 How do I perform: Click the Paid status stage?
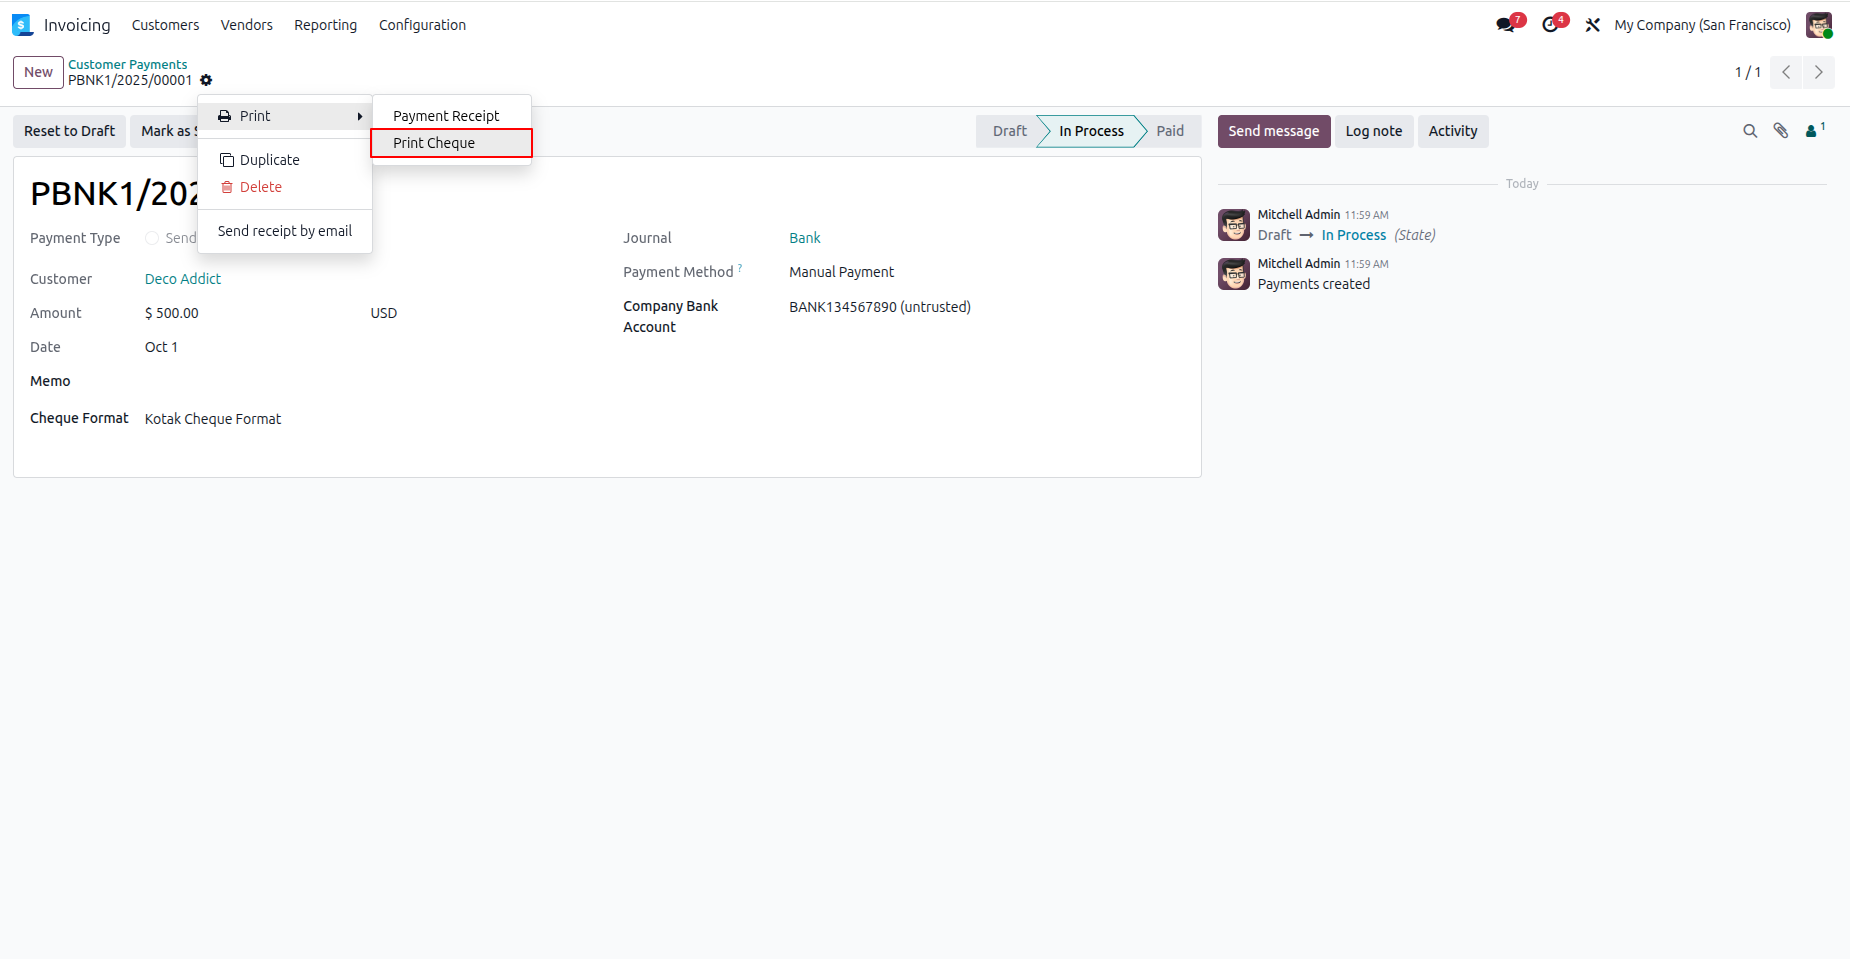1170,131
